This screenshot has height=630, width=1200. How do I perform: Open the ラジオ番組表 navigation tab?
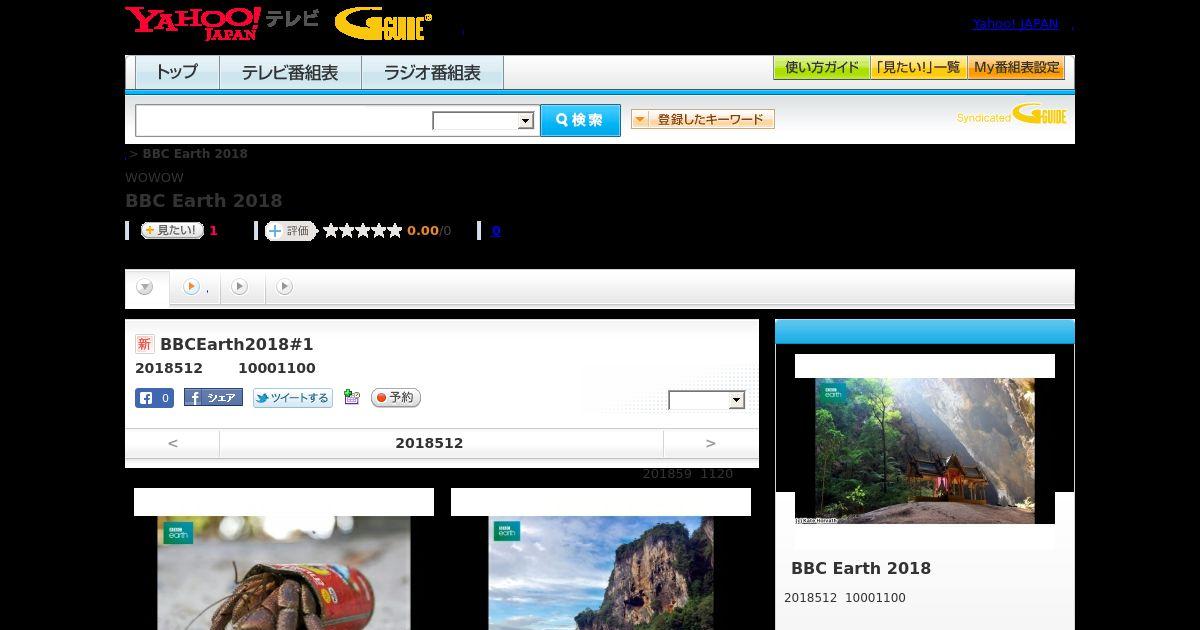tap(432, 73)
